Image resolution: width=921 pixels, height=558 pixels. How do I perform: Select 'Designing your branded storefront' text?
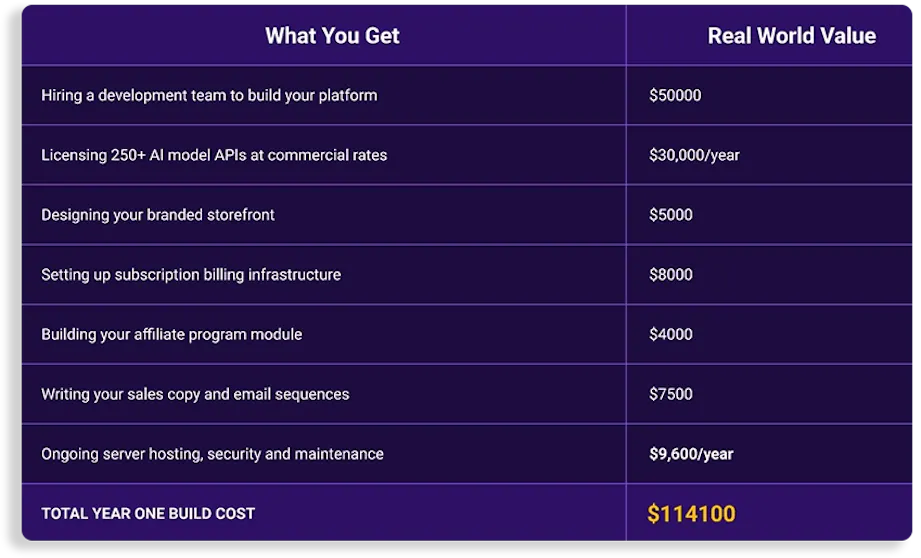point(158,215)
